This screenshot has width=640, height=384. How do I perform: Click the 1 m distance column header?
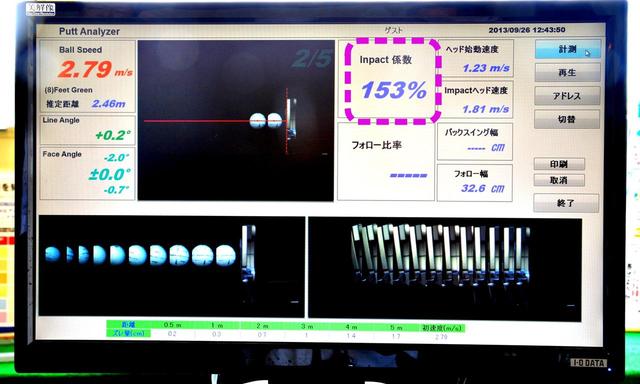click(217, 326)
